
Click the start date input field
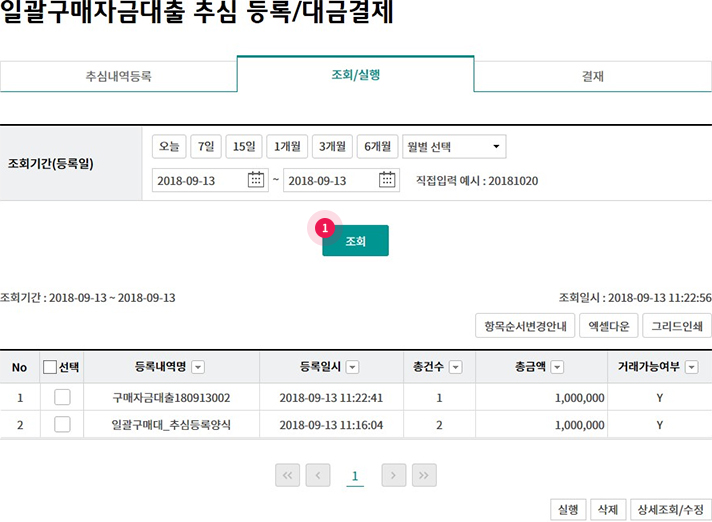coord(198,180)
